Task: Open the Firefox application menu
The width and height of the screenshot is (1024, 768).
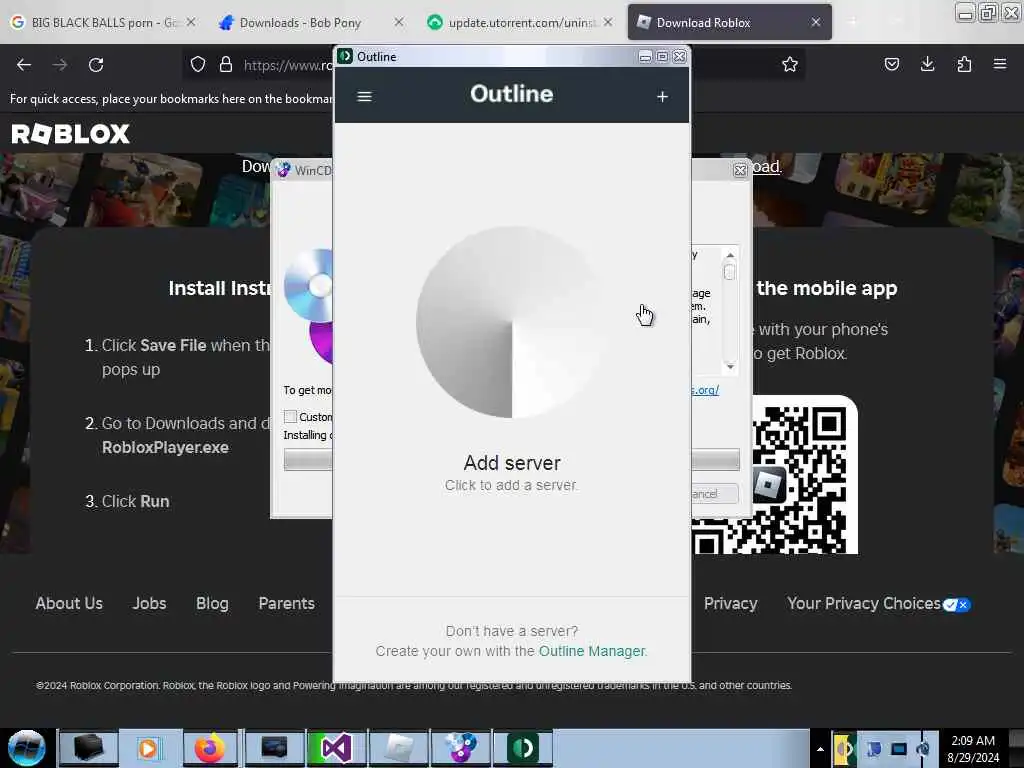Action: tap(1000, 64)
